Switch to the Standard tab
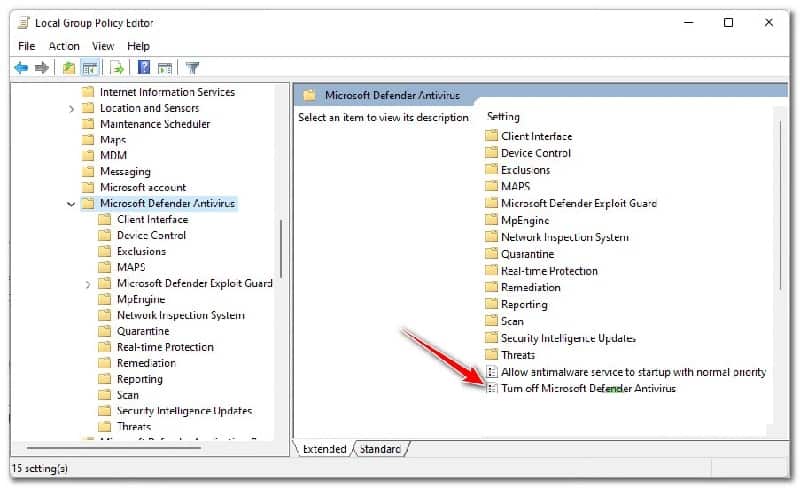The height and width of the screenshot is (488, 800). coord(380,449)
